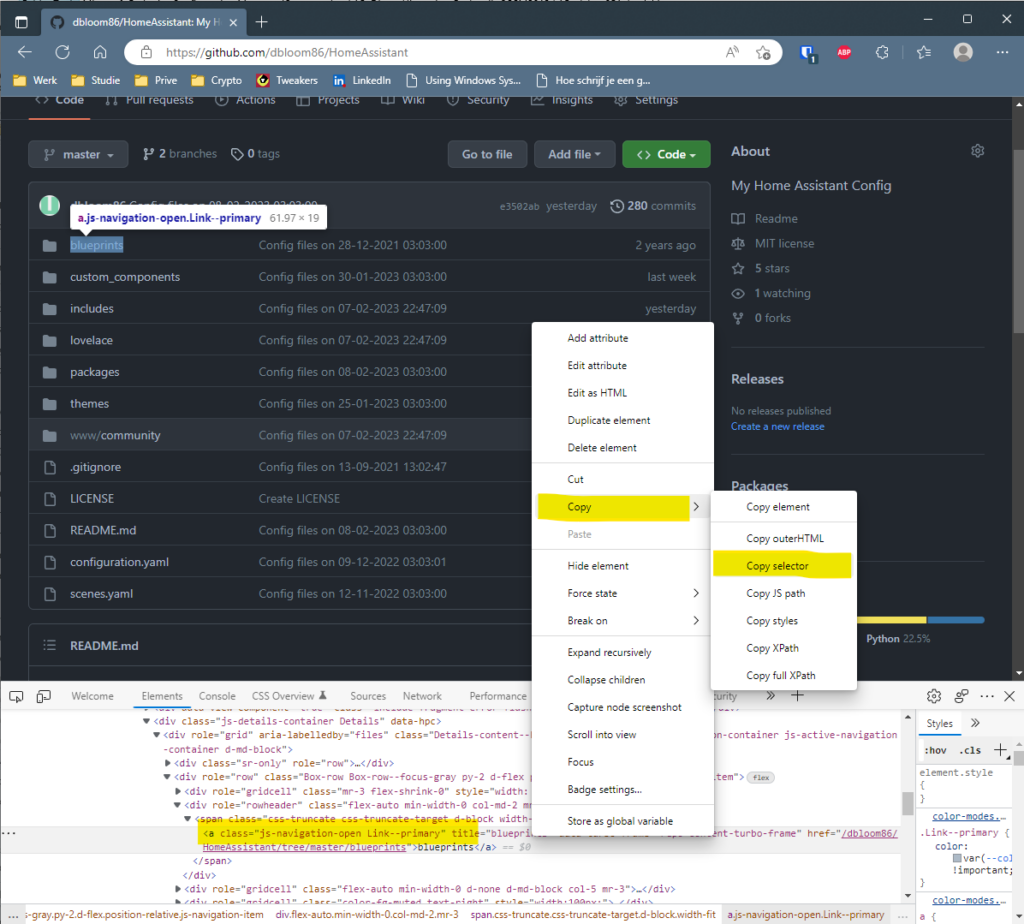Open the 2 branches link
The width and height of the screenshot is (1024, 924).
click(180, 154)
